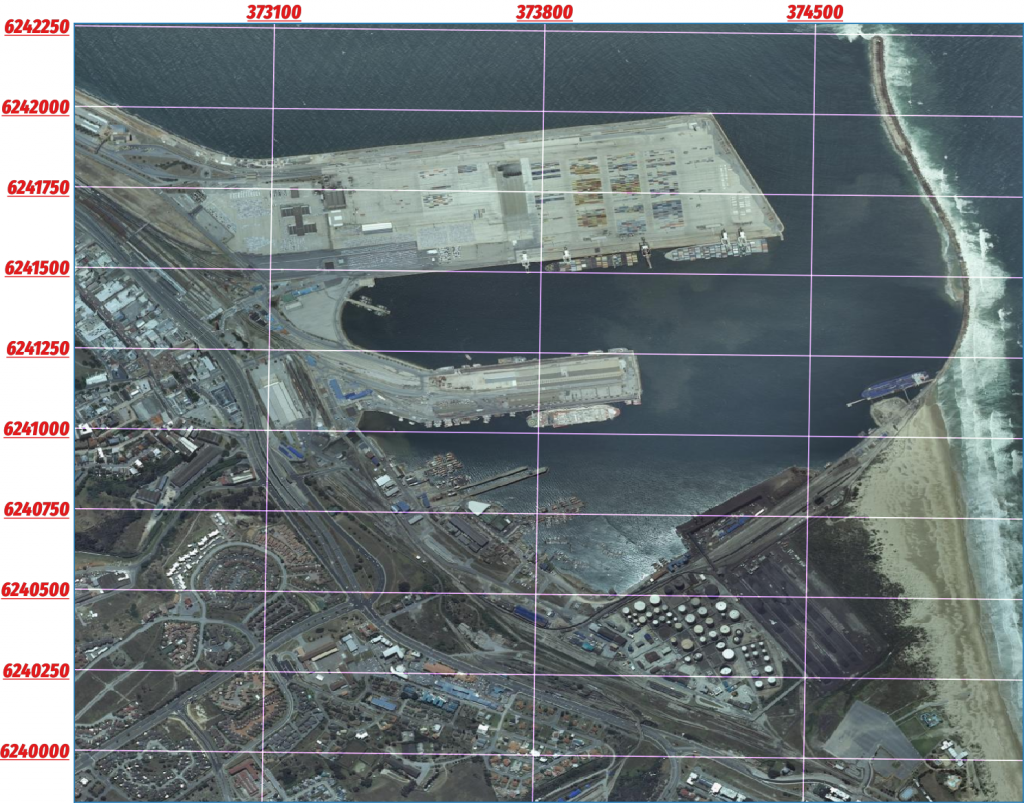Select the 6240750 northing label
1024x803 pixels.
[x=38, y=509]
